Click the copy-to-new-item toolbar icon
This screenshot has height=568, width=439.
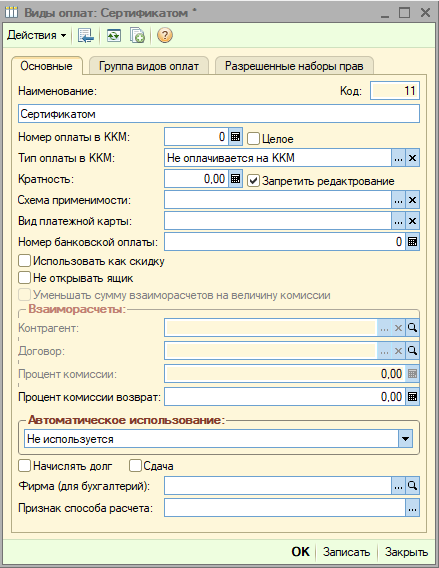[x=137, y=36]
